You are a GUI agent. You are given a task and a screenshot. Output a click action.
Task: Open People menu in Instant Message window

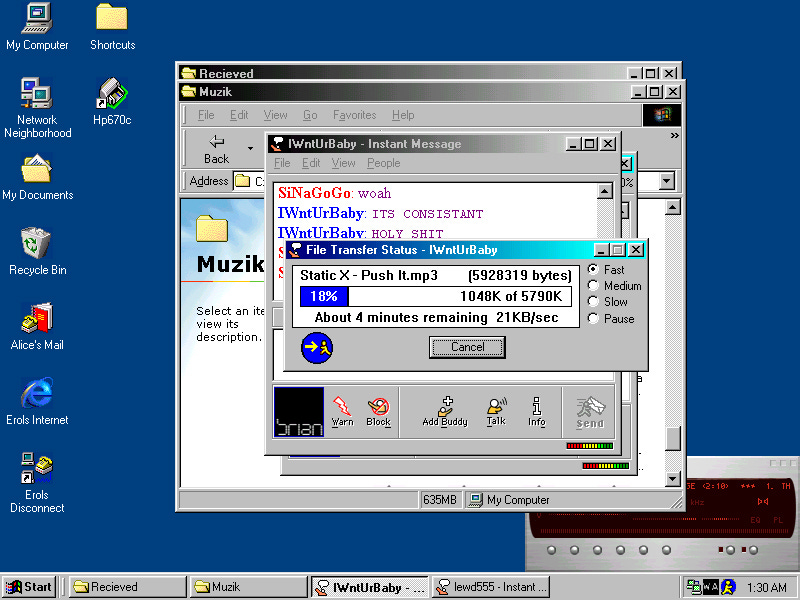[x=383, y=163]
